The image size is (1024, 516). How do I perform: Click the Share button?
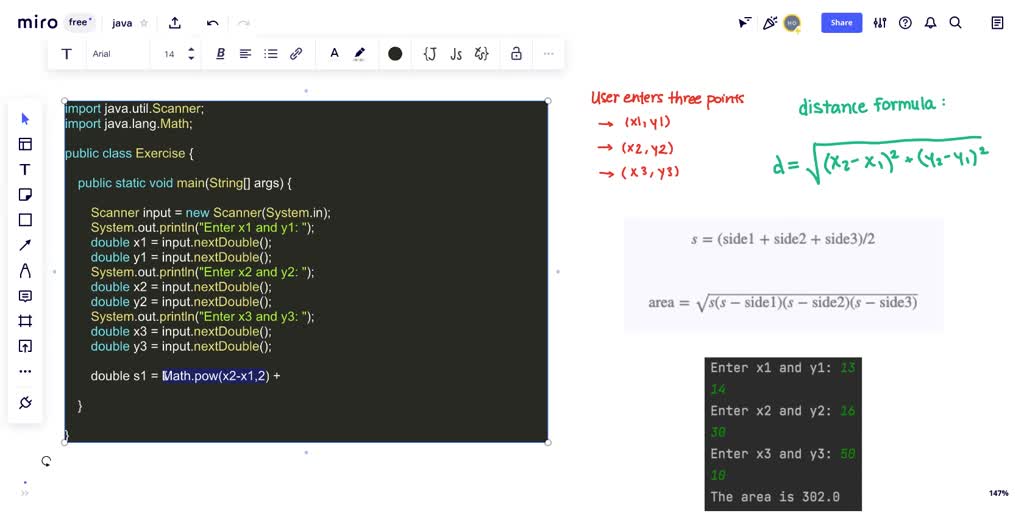841,23
